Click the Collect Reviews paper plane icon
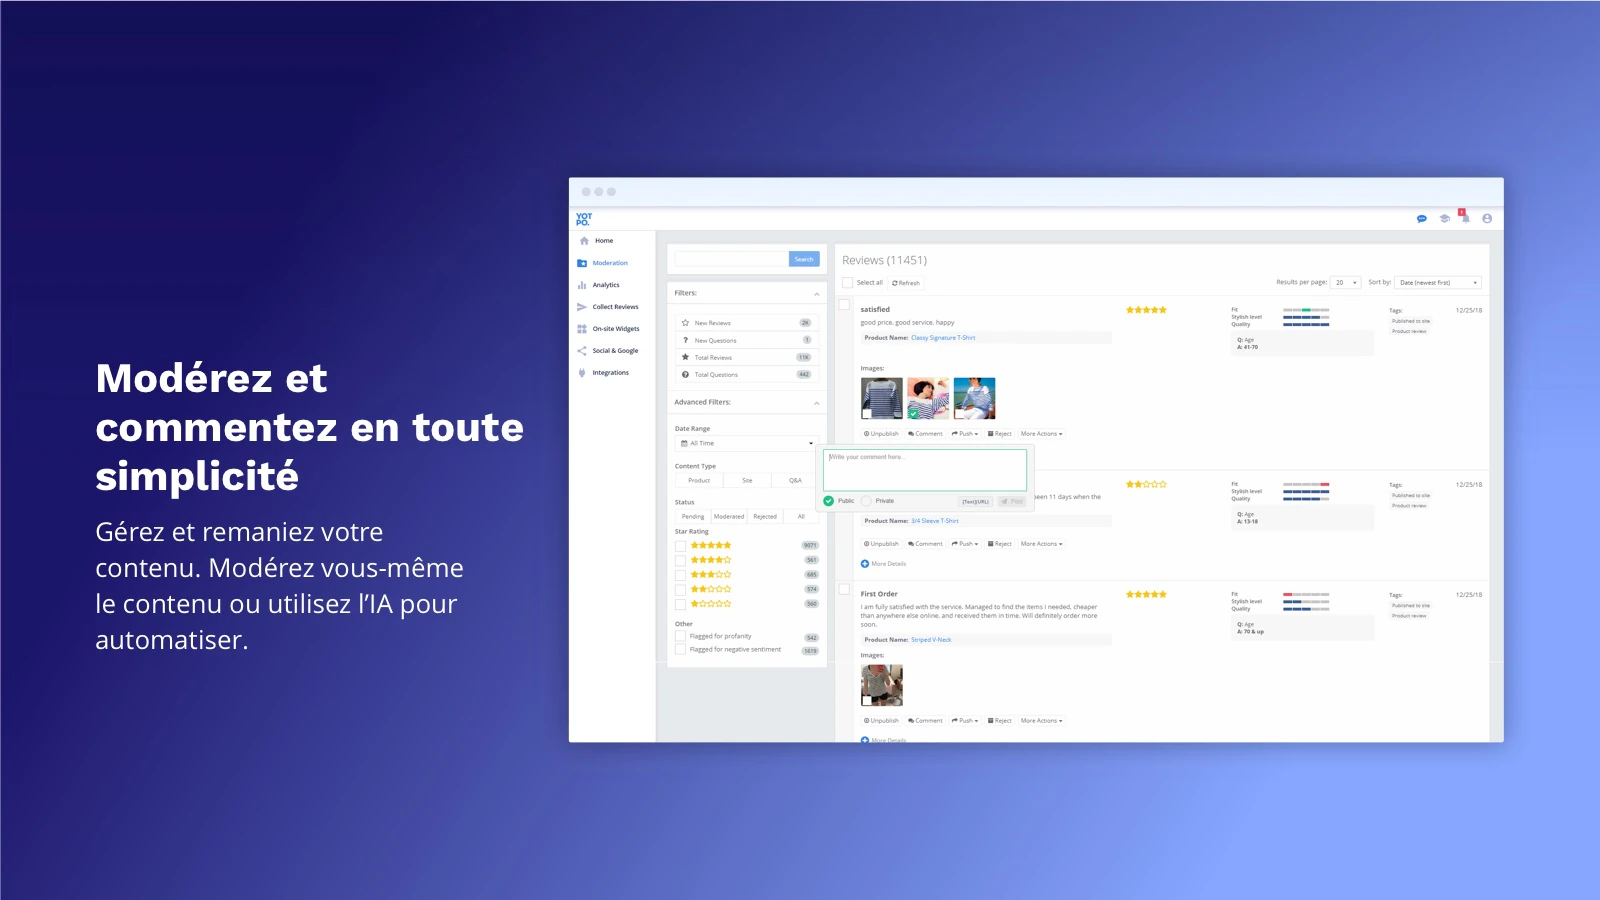The height and width of the screenshot is (900, 1600). [x=582, y=307]
